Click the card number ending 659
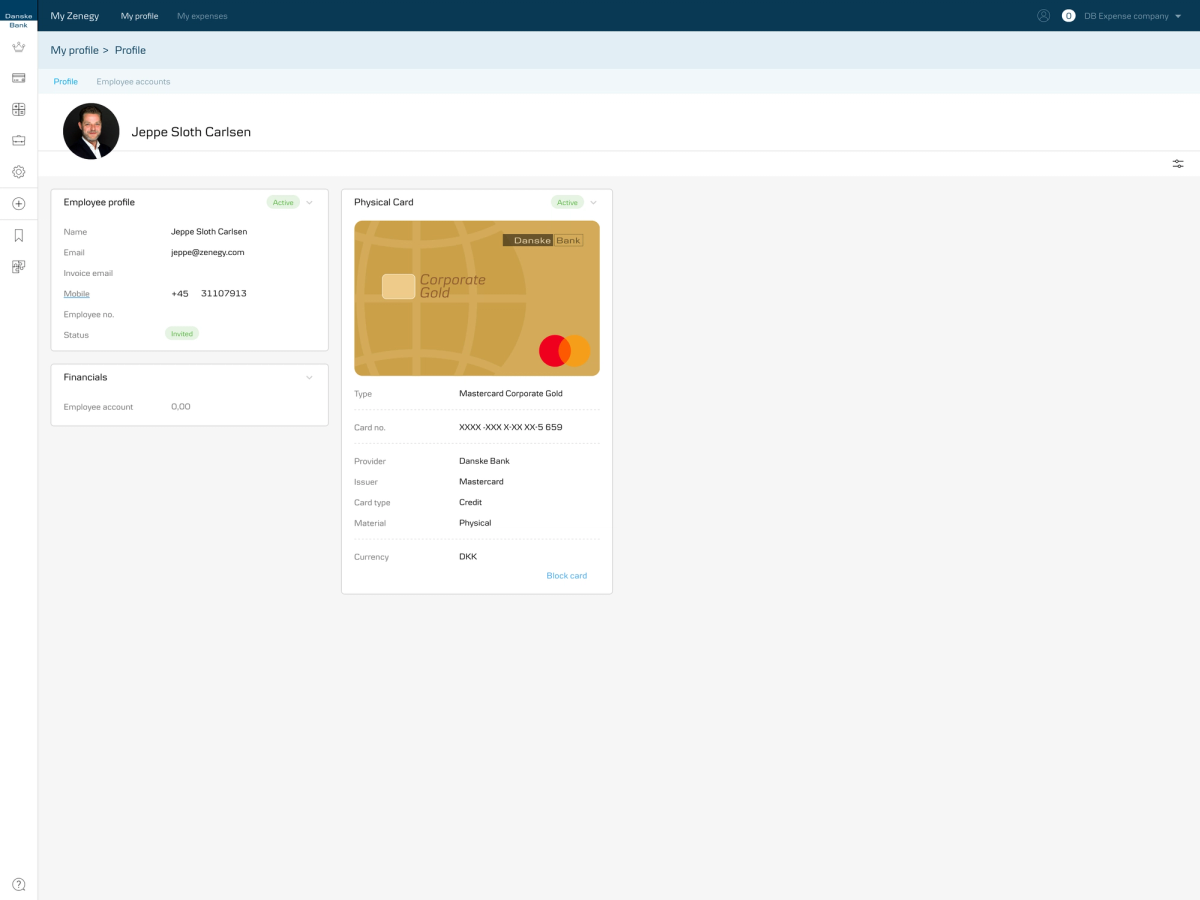This screenshot has width=1200, height=900. (511, 427)
